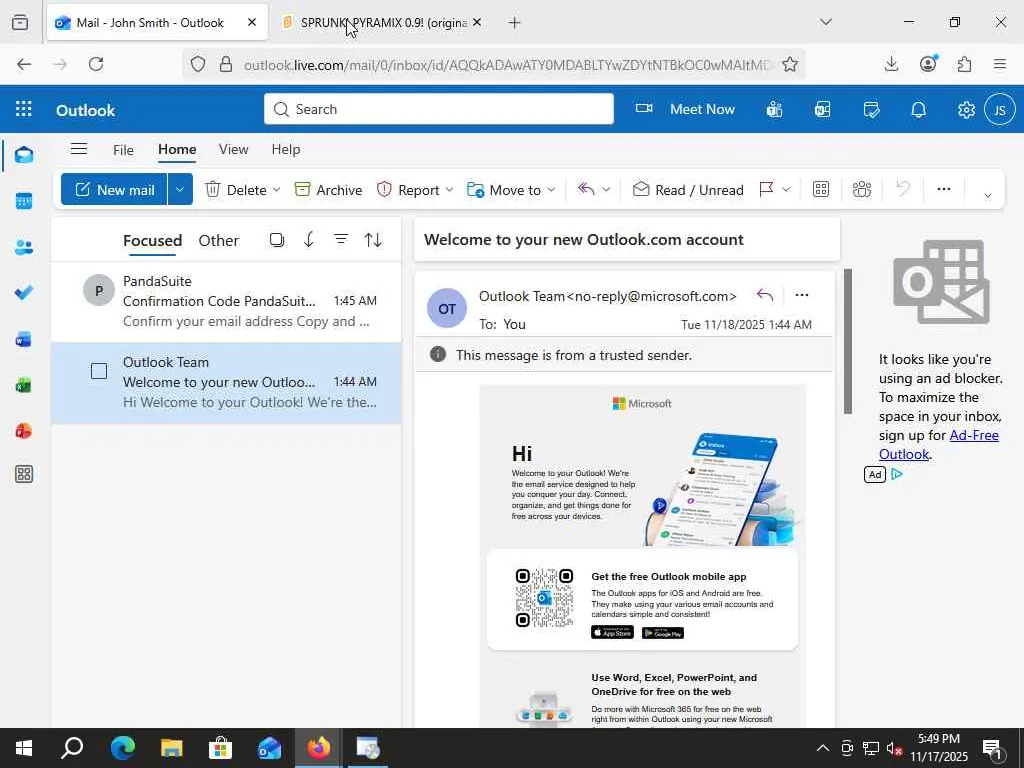Click the Search mail field
The image size is (1024, 768).
[x=439, y=109]
